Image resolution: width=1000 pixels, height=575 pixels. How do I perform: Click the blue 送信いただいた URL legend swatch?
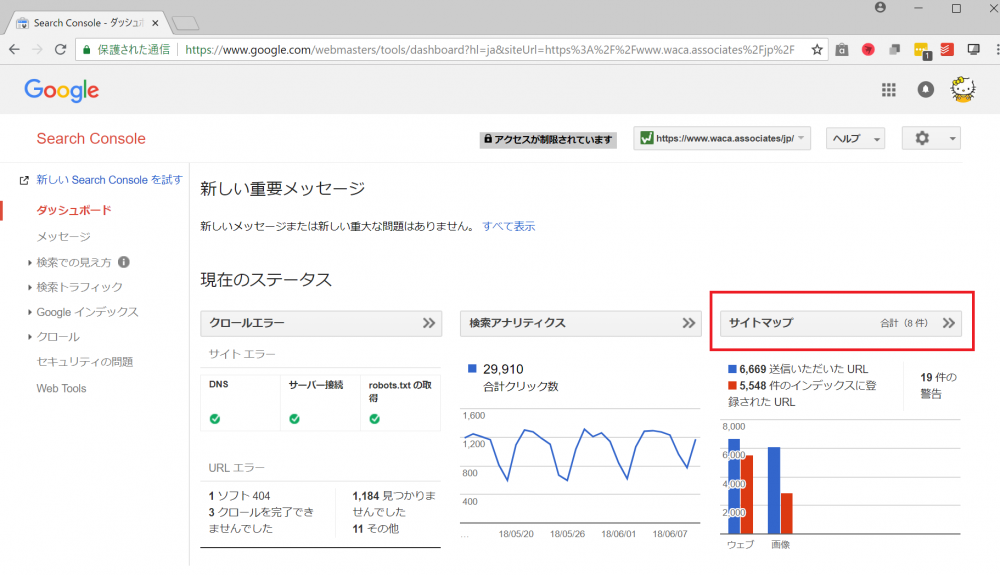[x=732, y=369]
